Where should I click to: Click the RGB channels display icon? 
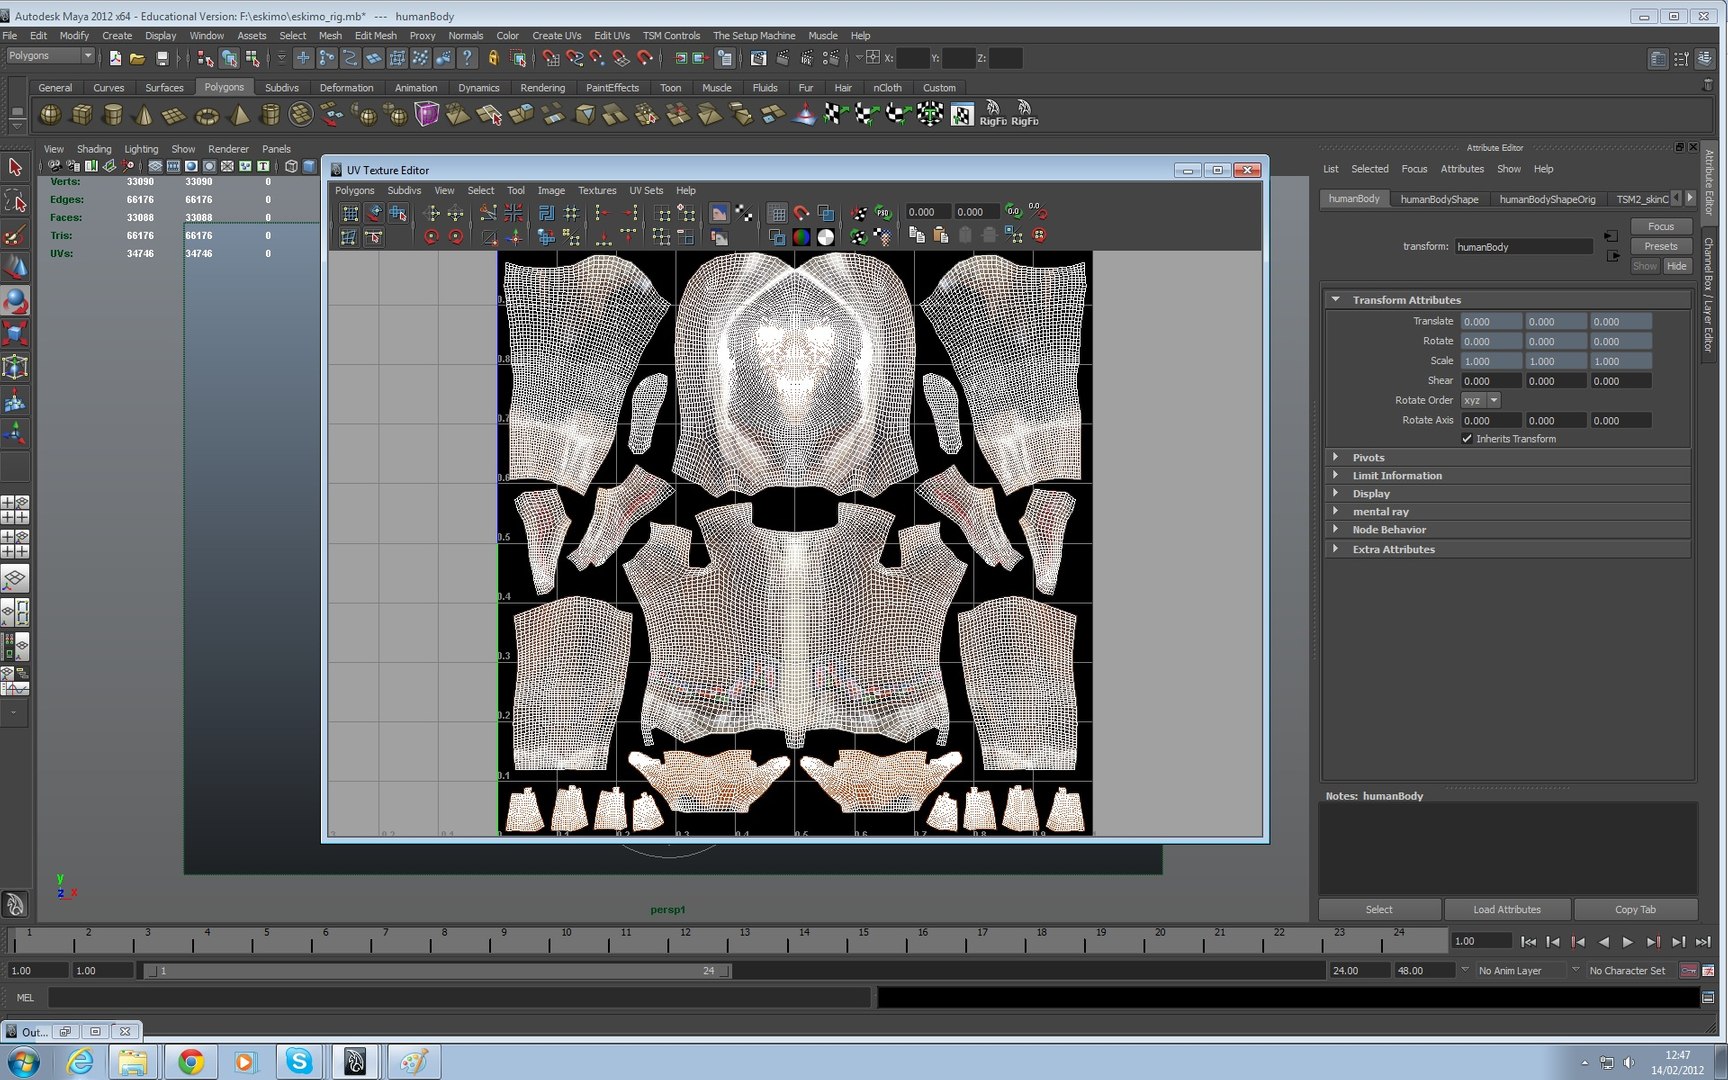point(801,237)
